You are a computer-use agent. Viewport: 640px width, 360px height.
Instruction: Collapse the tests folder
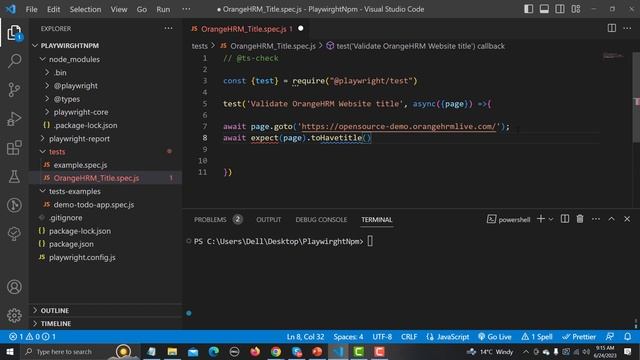tap(42, 151)
